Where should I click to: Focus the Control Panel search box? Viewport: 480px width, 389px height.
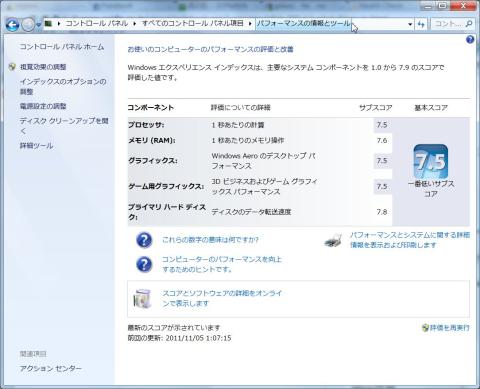click(x=447, y=24)
